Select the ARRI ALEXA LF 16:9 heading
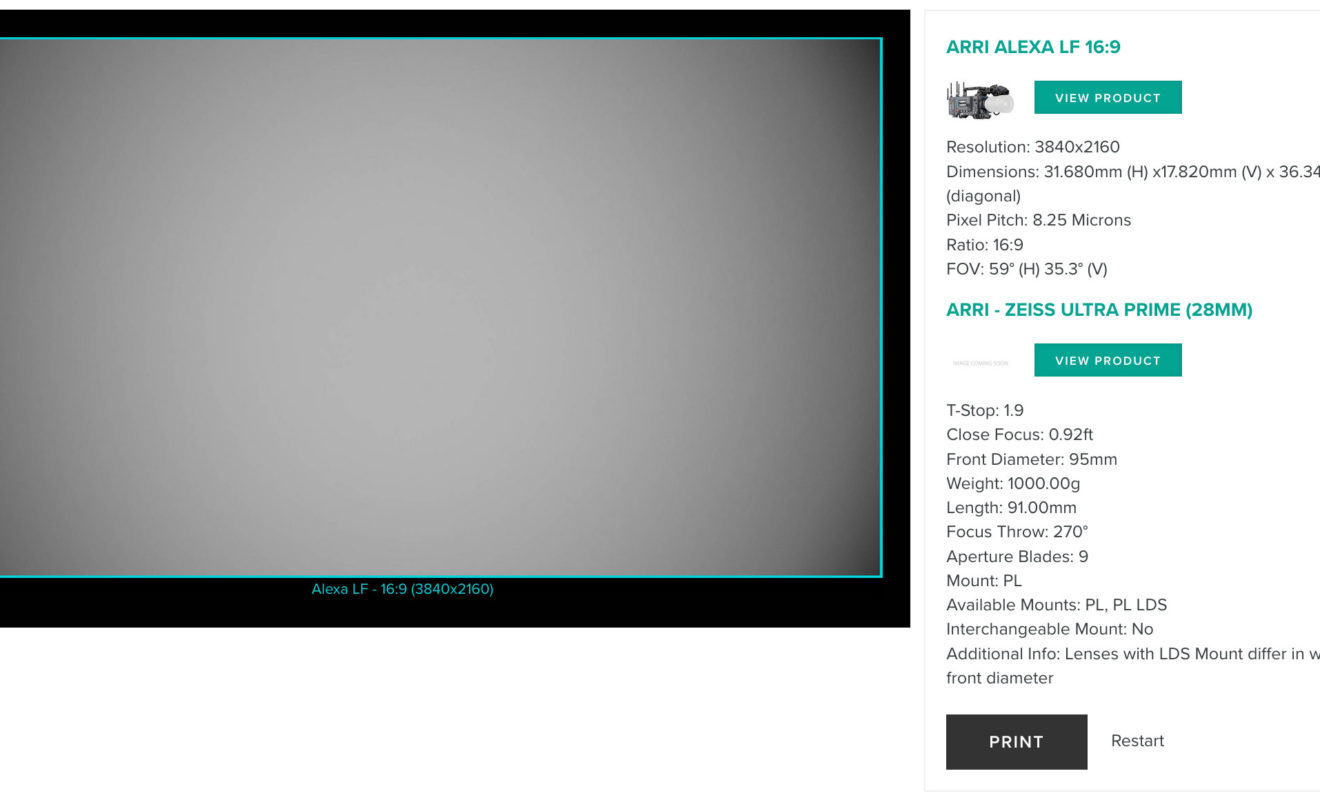 click(1033, 47)
